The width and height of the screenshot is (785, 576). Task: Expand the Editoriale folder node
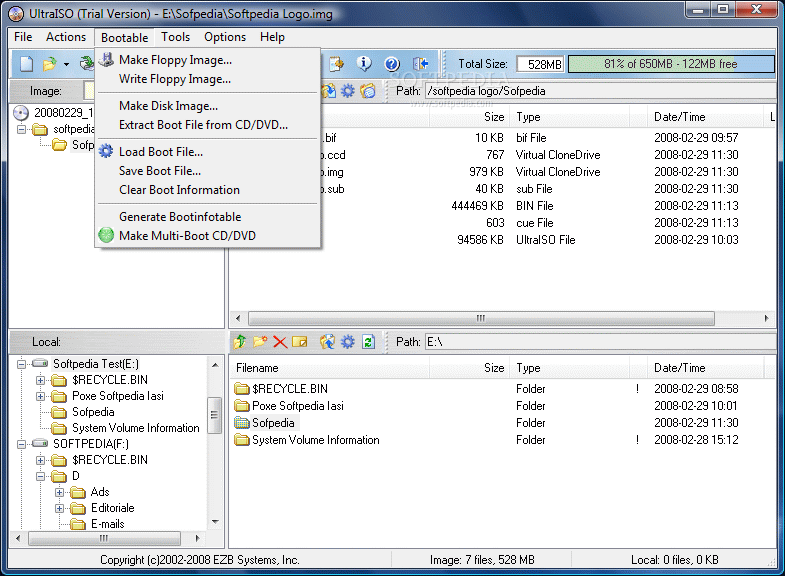(60, 508)
